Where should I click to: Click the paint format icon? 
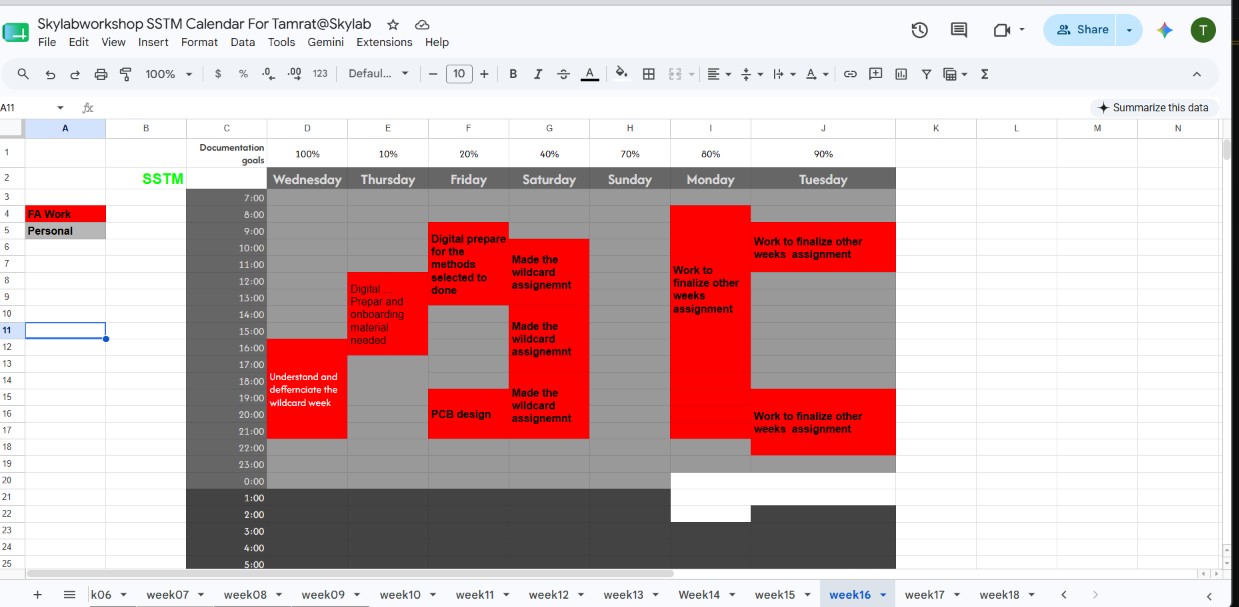pyautogui.click(x=126, y=74)
